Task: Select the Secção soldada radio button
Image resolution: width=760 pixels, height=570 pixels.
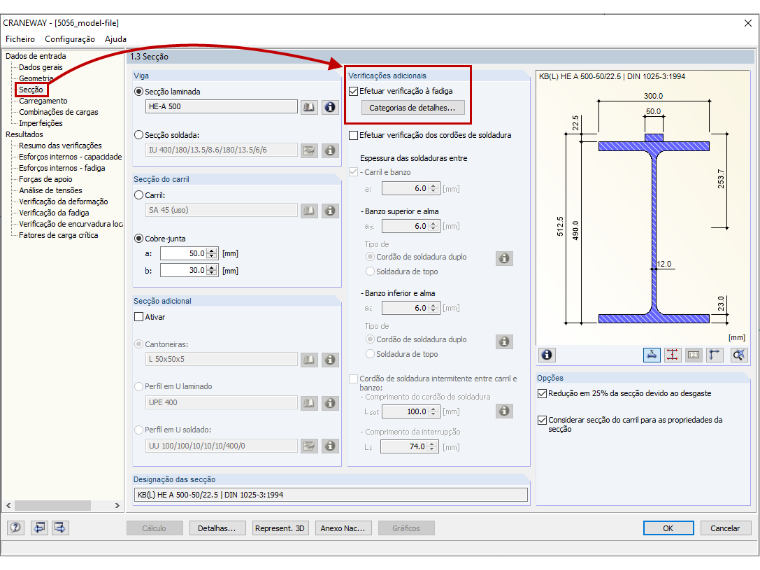Action: (x=139, y=135)
